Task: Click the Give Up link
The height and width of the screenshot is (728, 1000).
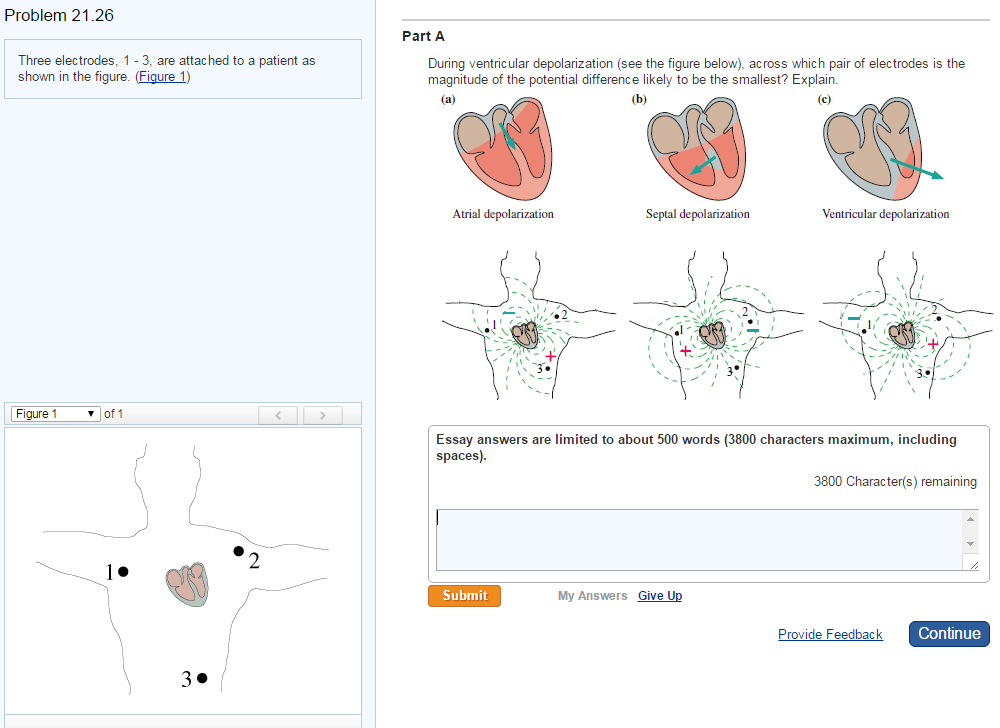Action: (659, 595)
